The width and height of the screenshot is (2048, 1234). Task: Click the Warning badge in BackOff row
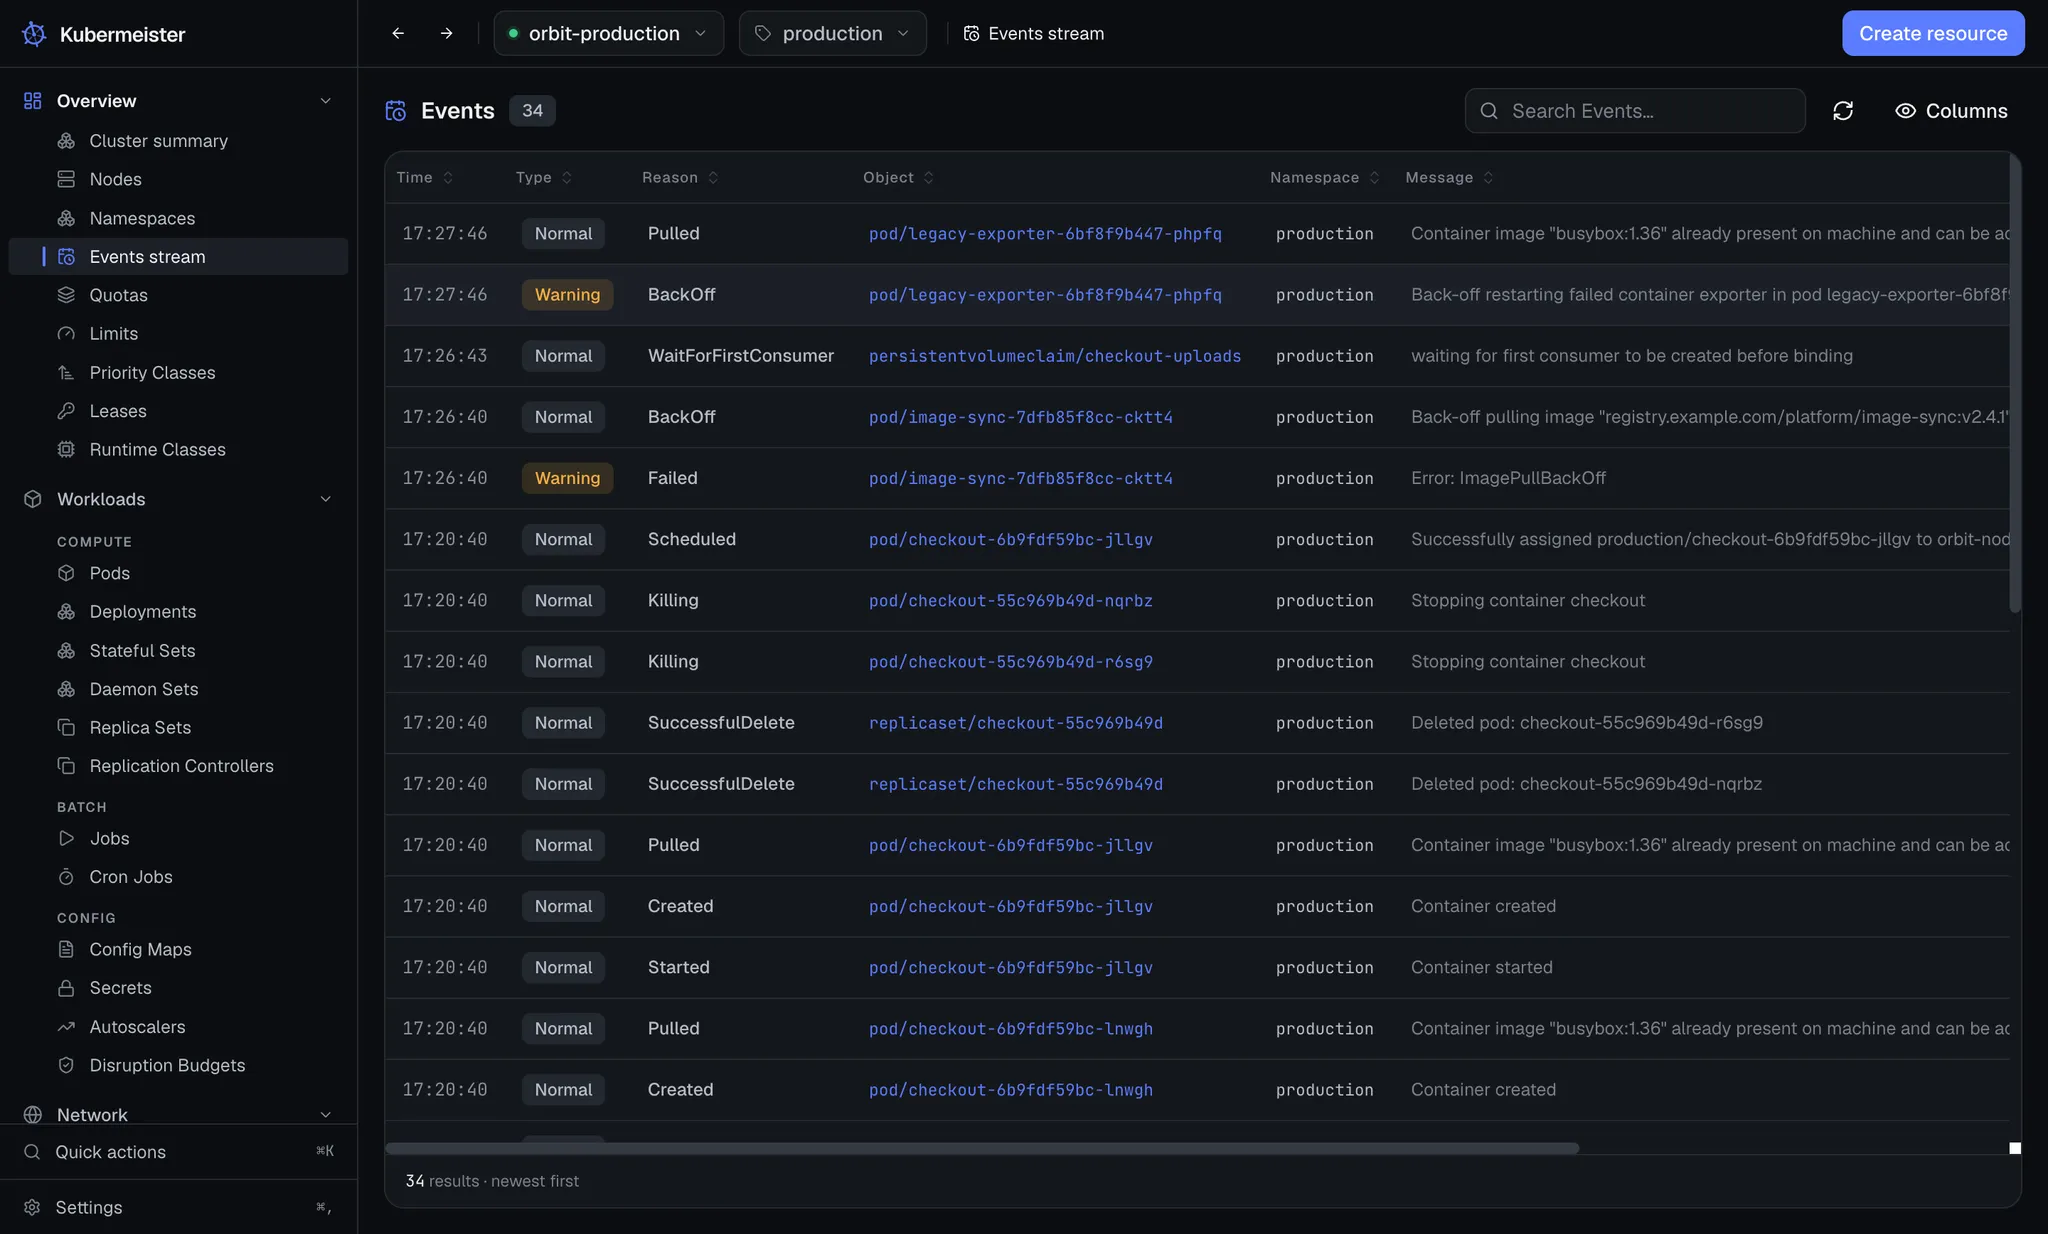(x=567, y=295)
